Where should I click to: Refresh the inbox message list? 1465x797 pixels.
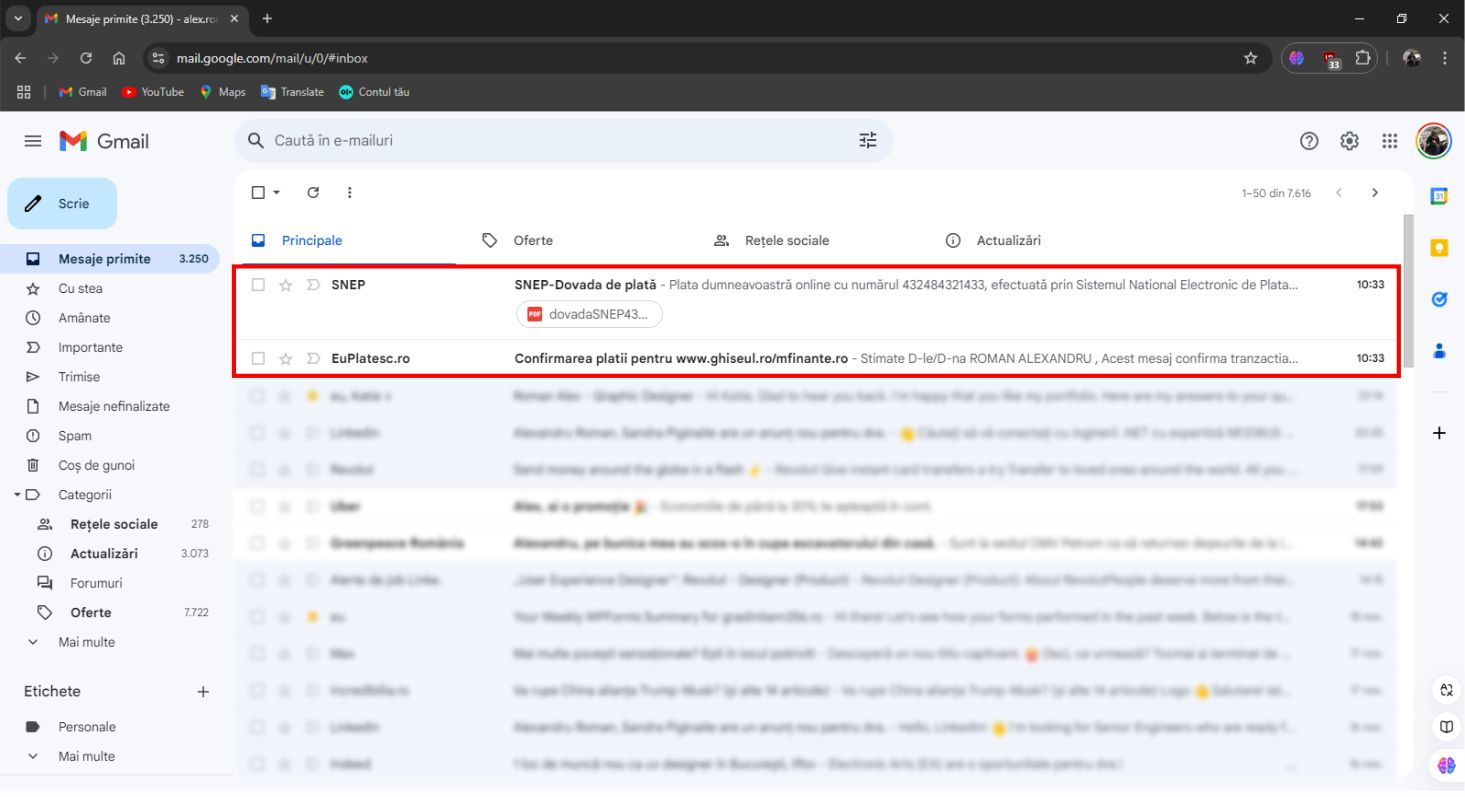313,193
